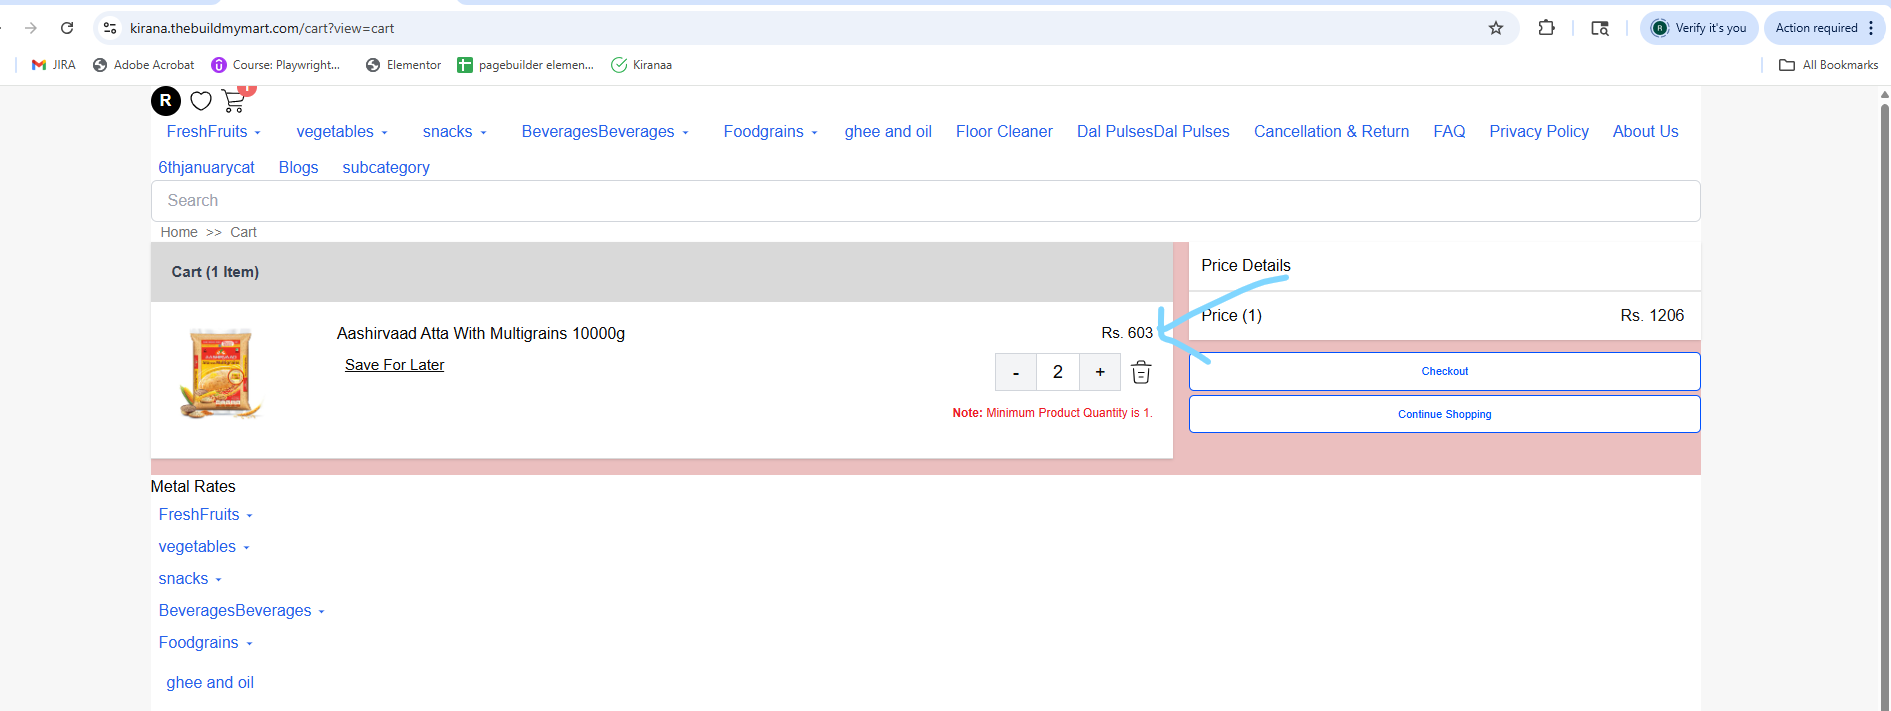Open the wishlist heart icon
Screen dimensions: 1891x711
pos(201,101)
